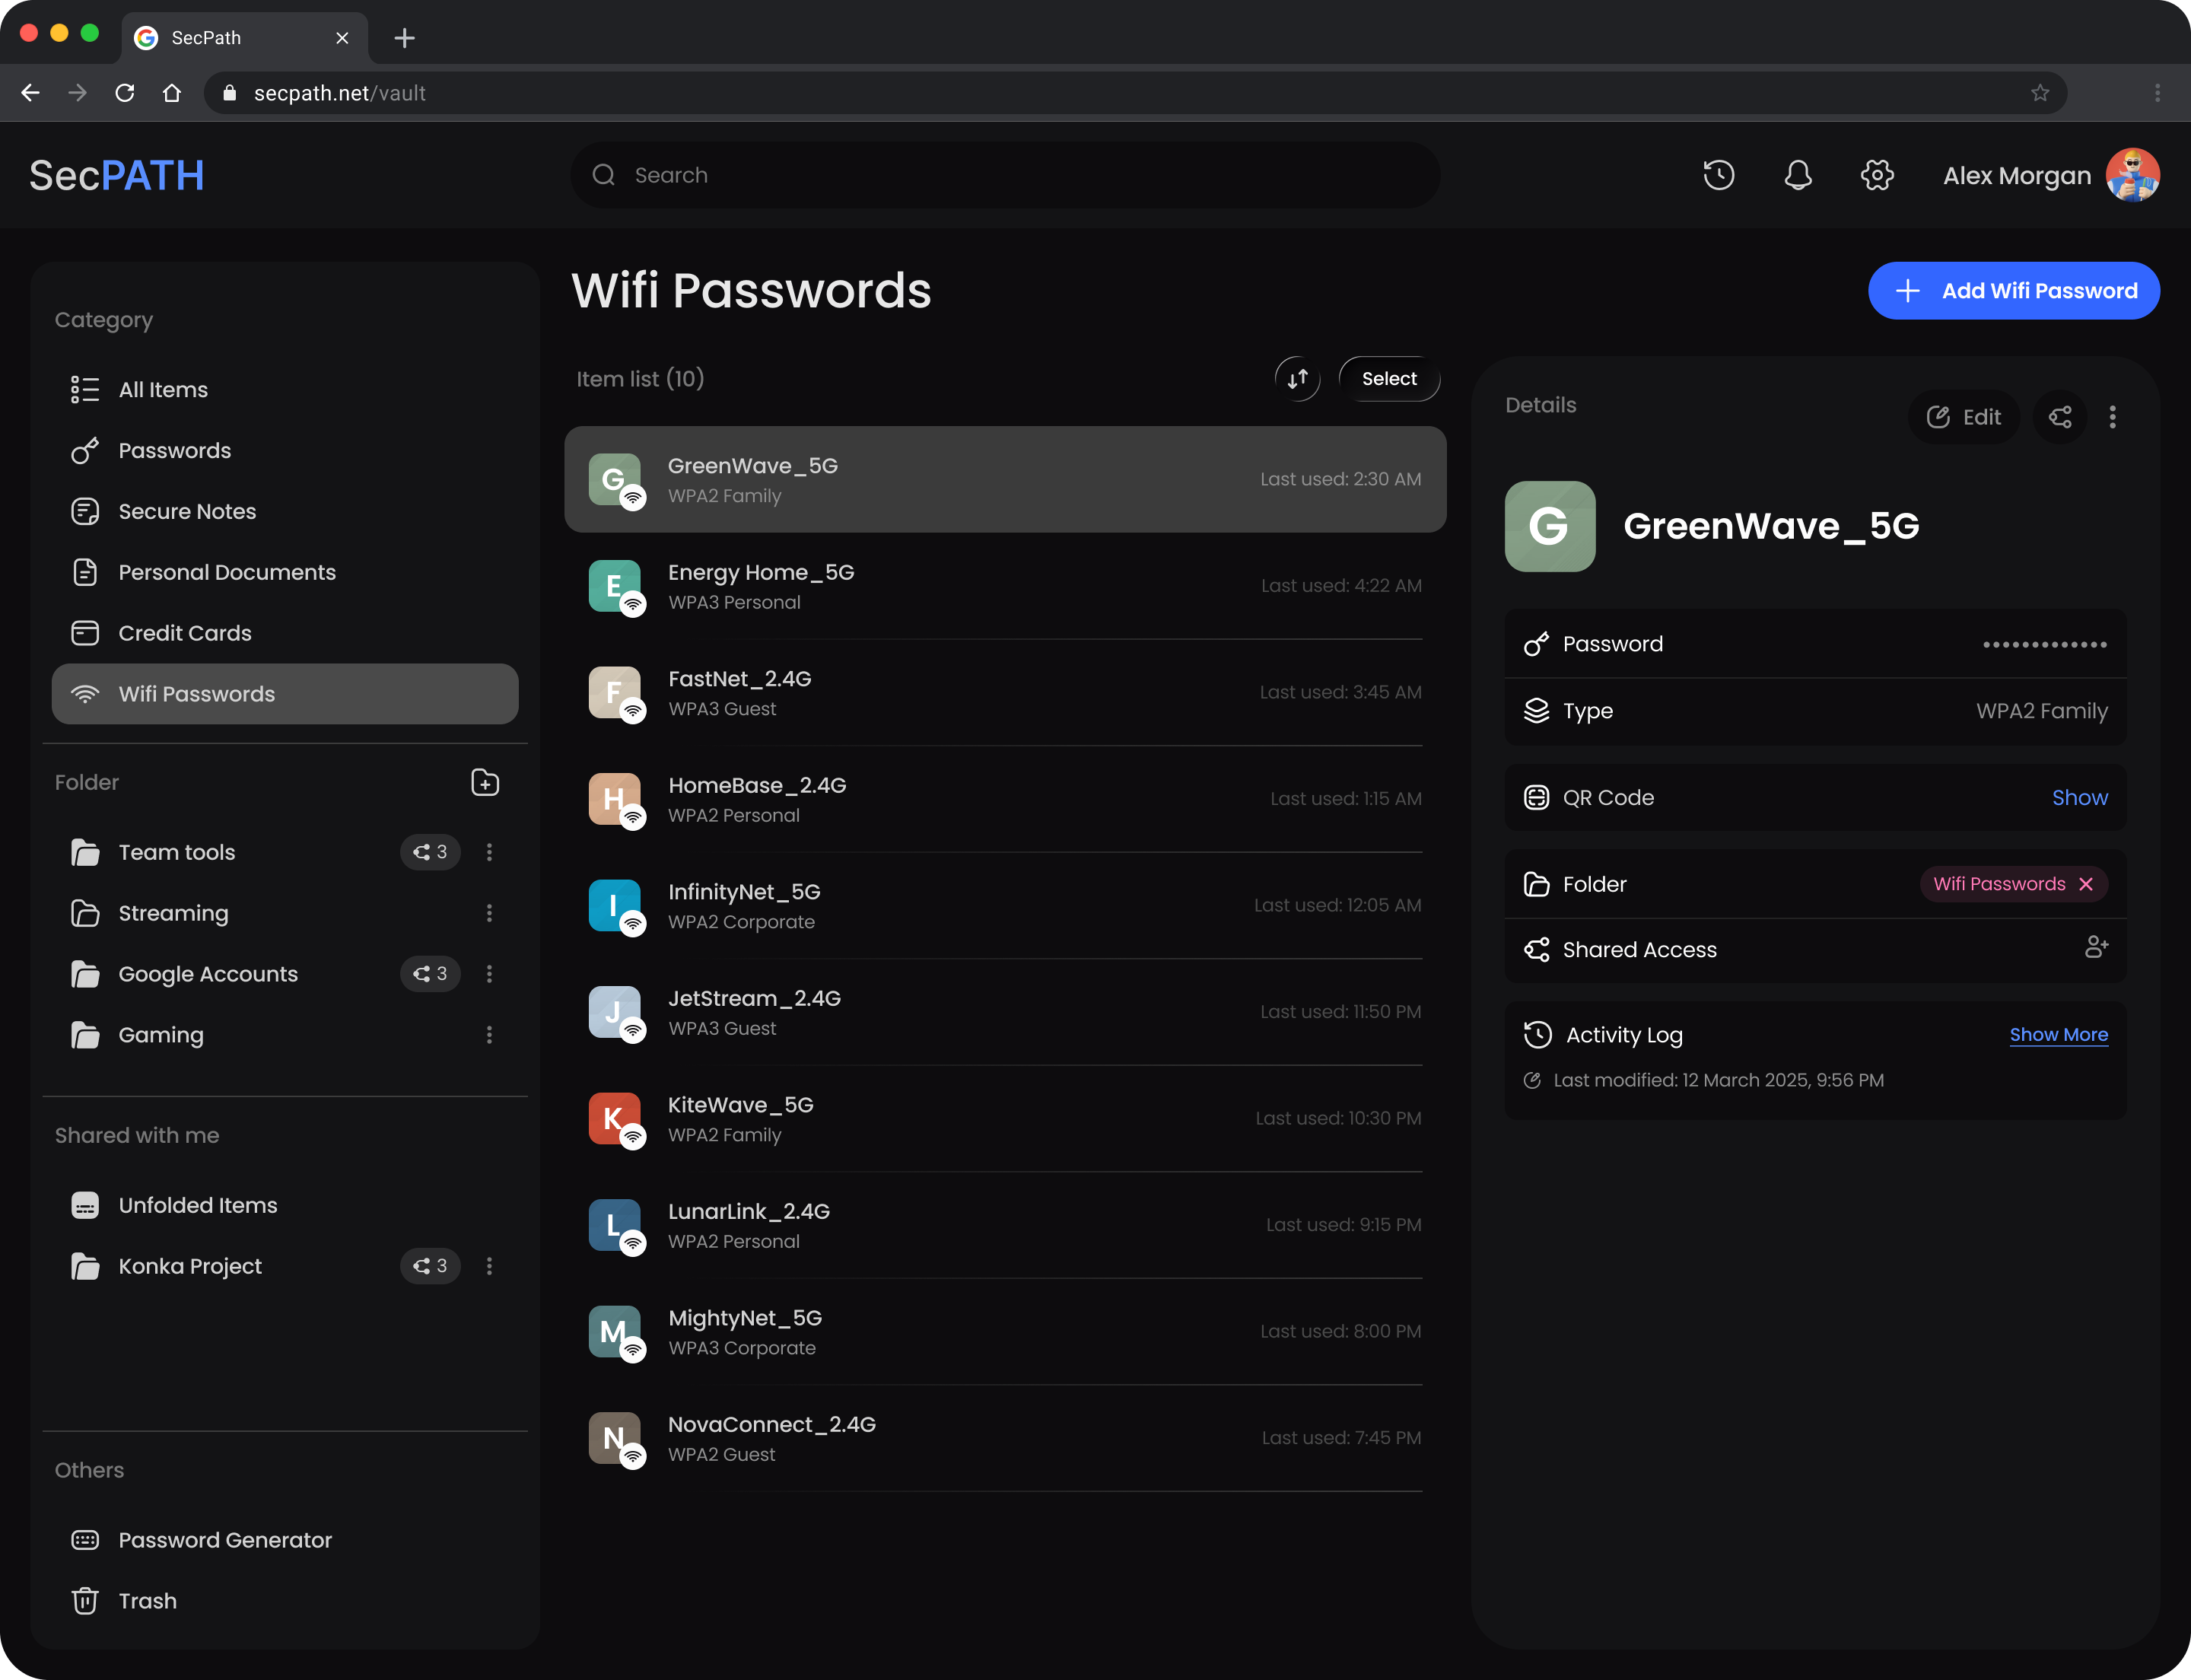Bookmark page with star icon

tap(2040, 93)
